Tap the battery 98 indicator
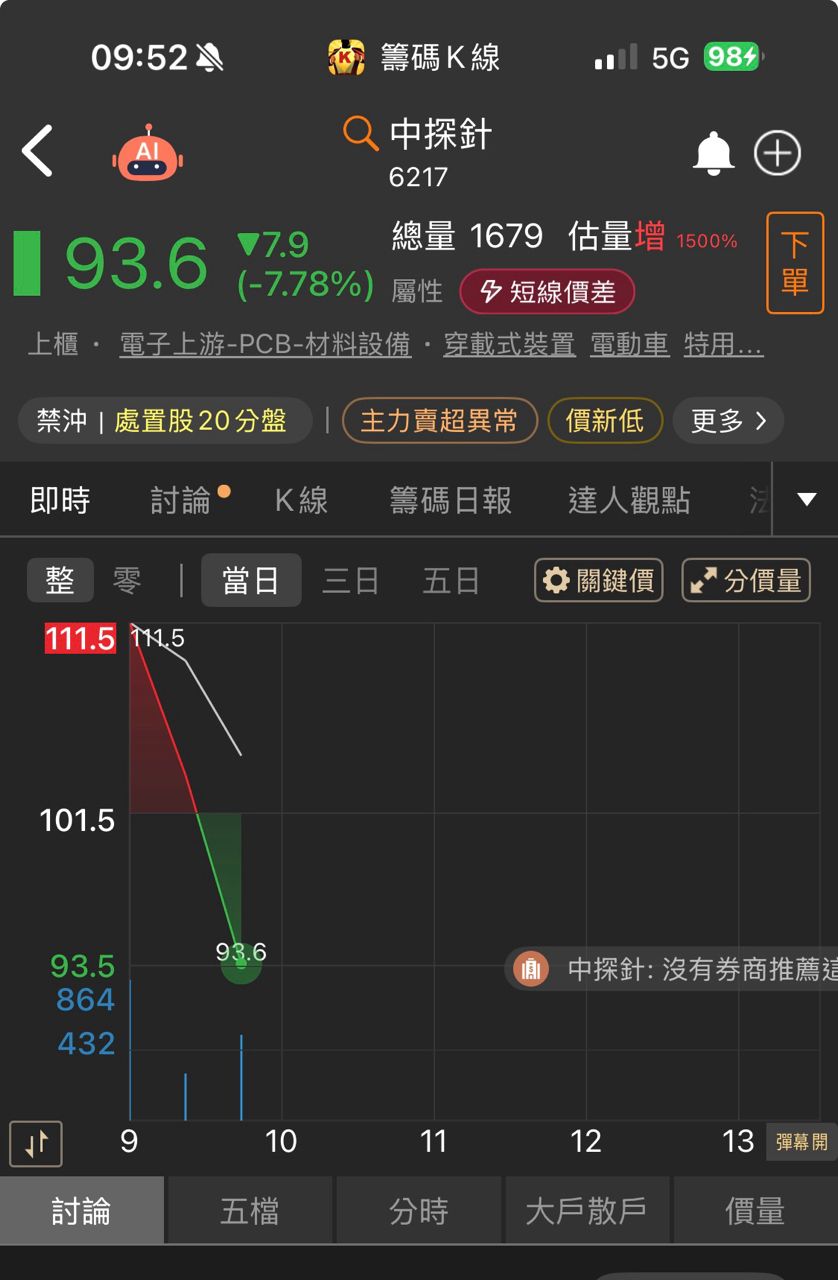 tap(732, 57)
